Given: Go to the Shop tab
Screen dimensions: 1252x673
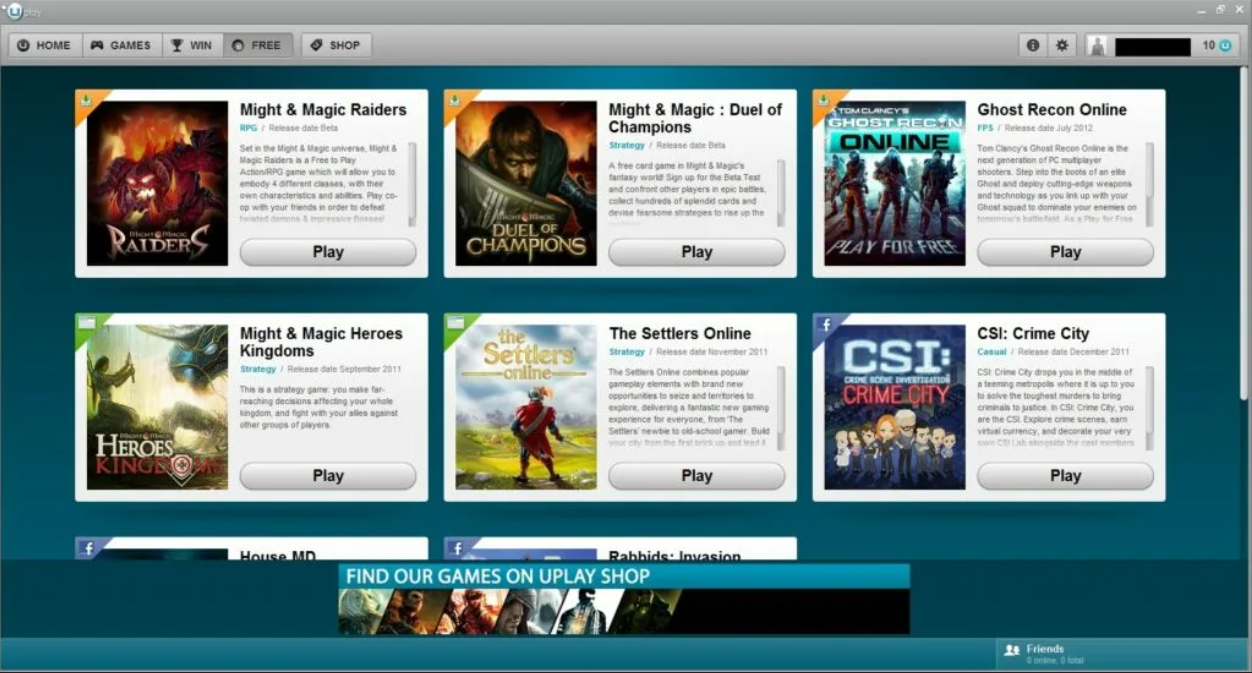Looking at the screenshot, I should (336, 45).
